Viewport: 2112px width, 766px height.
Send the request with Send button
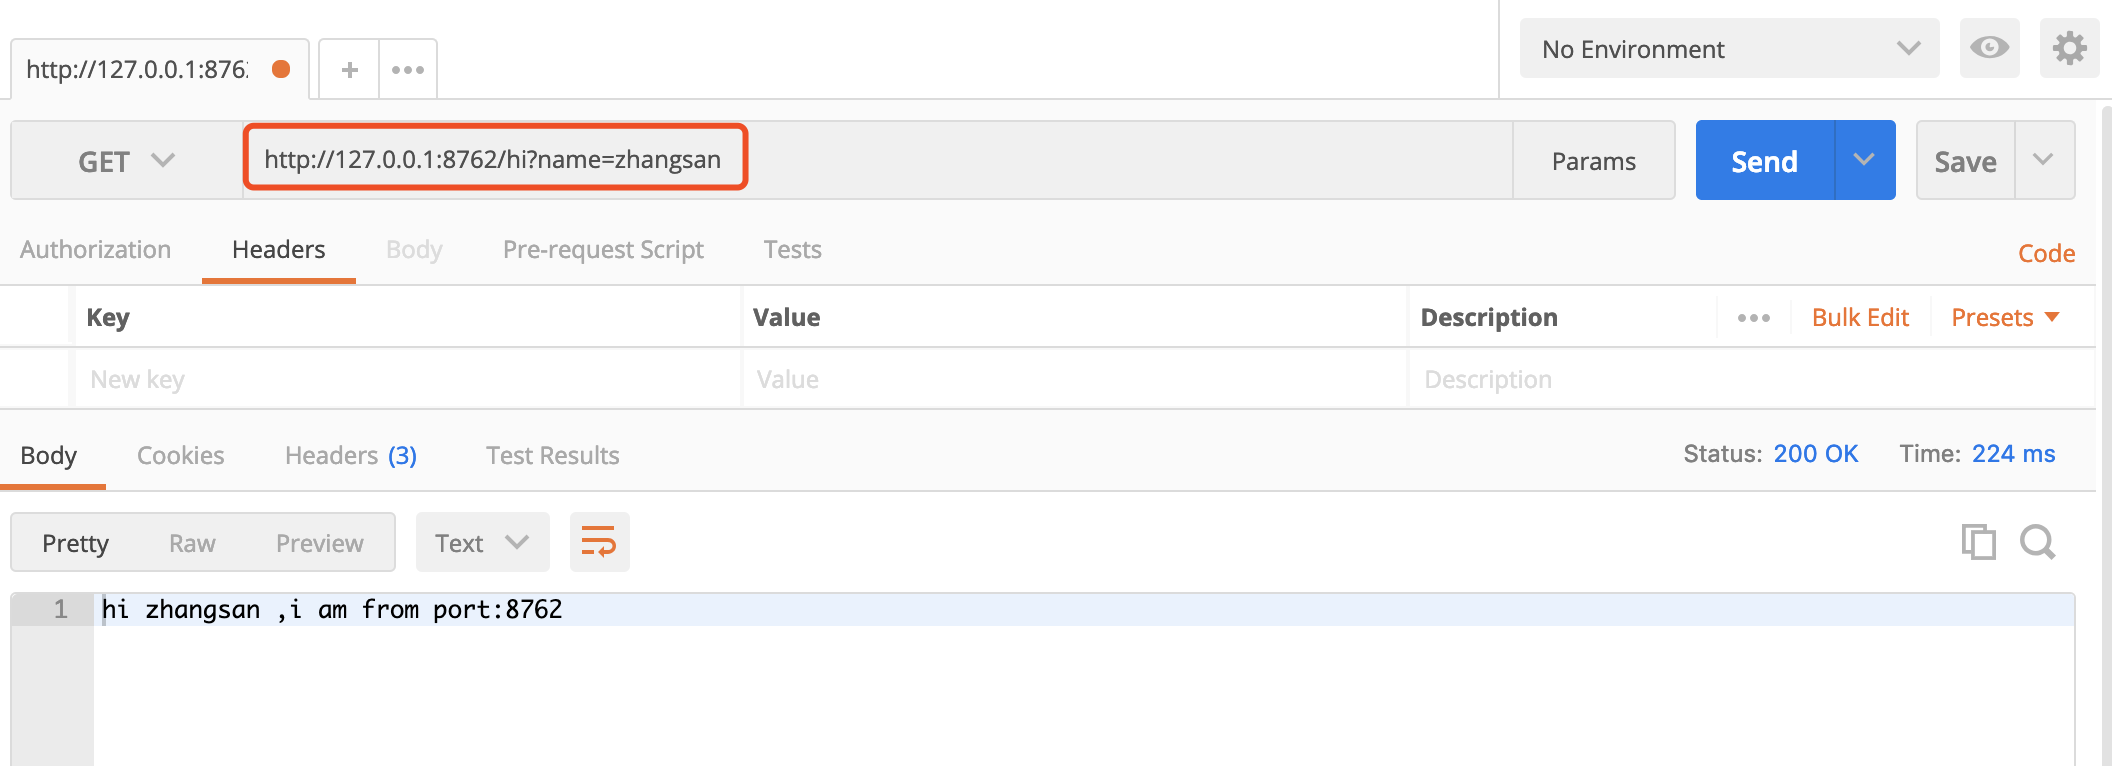coord(1765,160)
